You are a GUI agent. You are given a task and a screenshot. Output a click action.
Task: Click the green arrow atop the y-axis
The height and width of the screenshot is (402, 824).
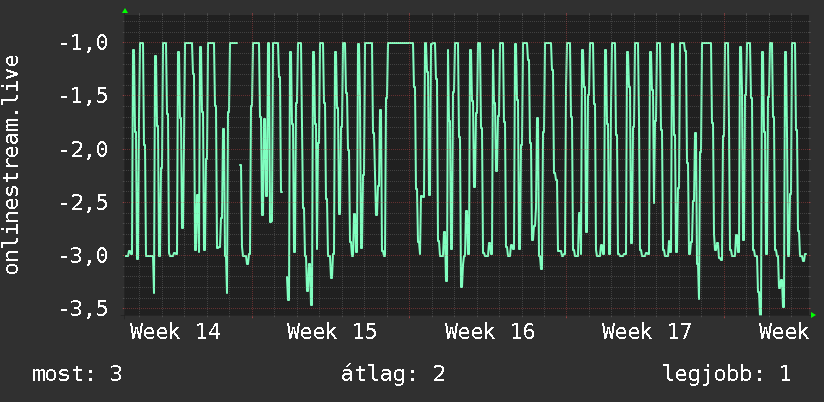(x=125, y=11)
